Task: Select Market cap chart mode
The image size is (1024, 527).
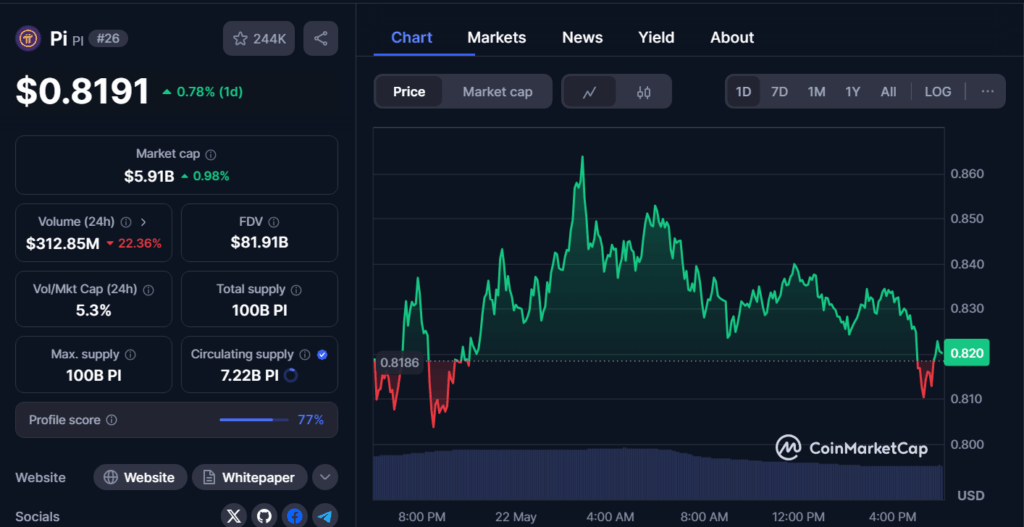Action: pos(498,92)
